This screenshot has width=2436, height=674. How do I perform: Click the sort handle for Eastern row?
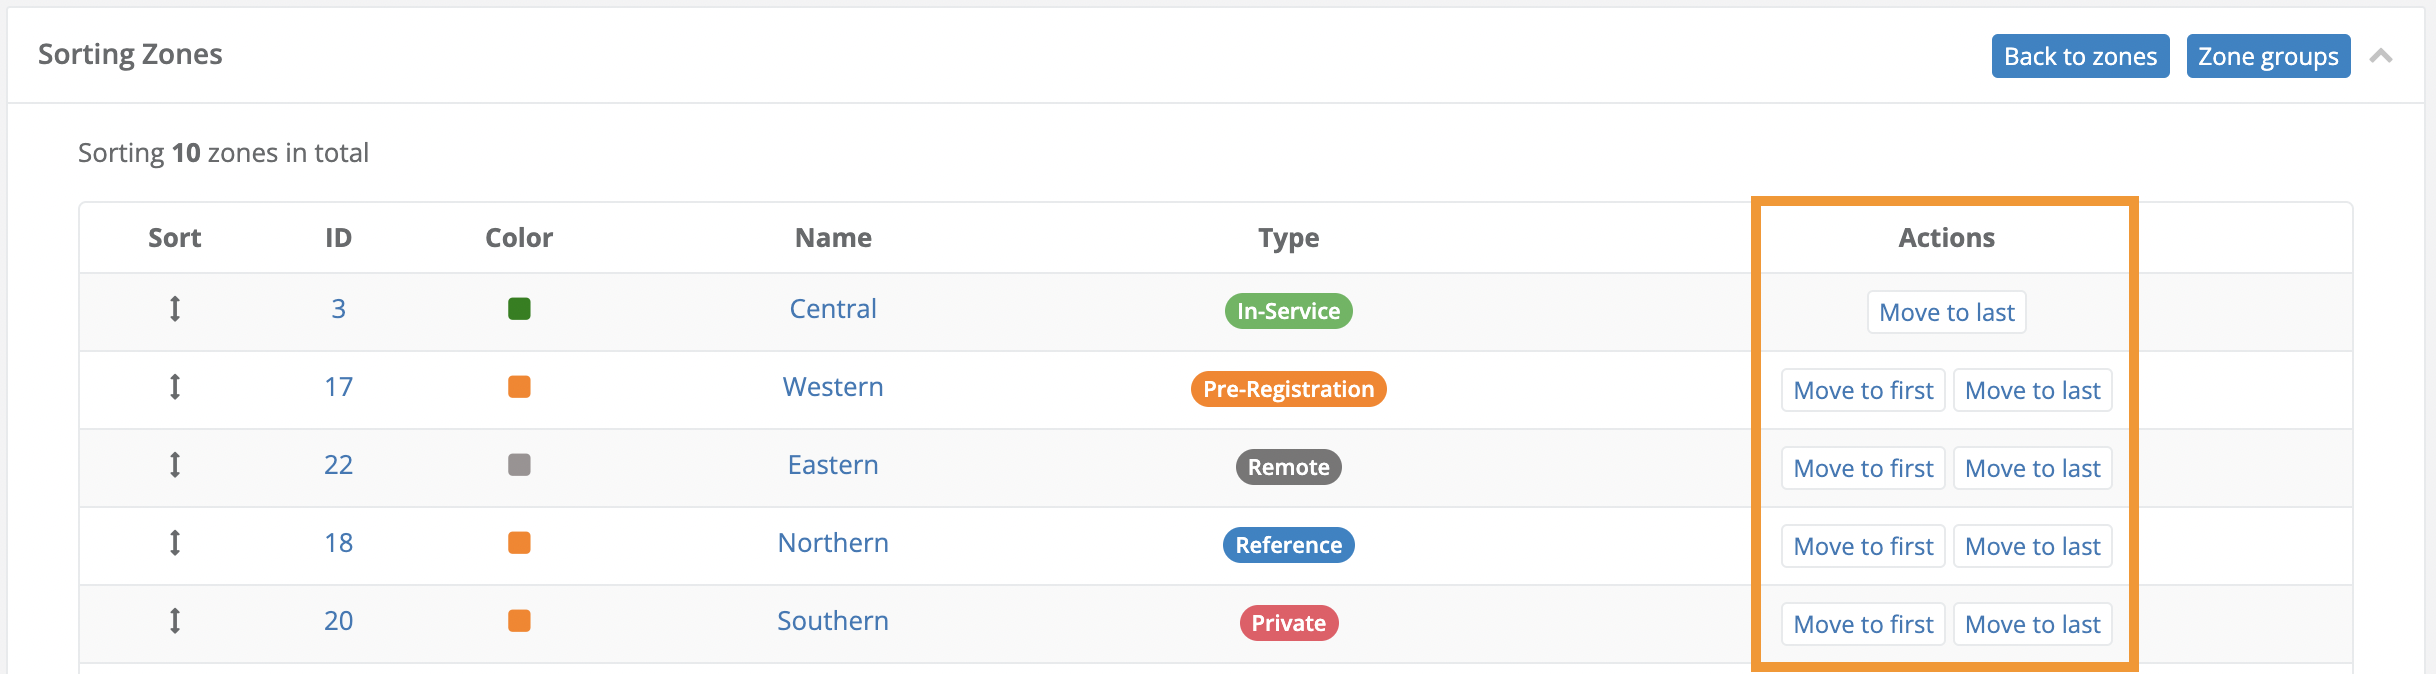[x=175, y=465]
